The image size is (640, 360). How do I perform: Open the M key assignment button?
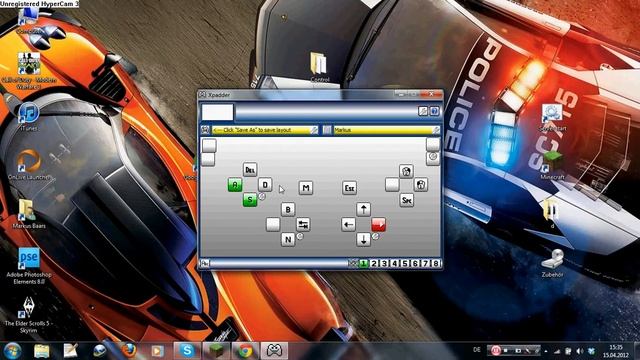[306, 188]
